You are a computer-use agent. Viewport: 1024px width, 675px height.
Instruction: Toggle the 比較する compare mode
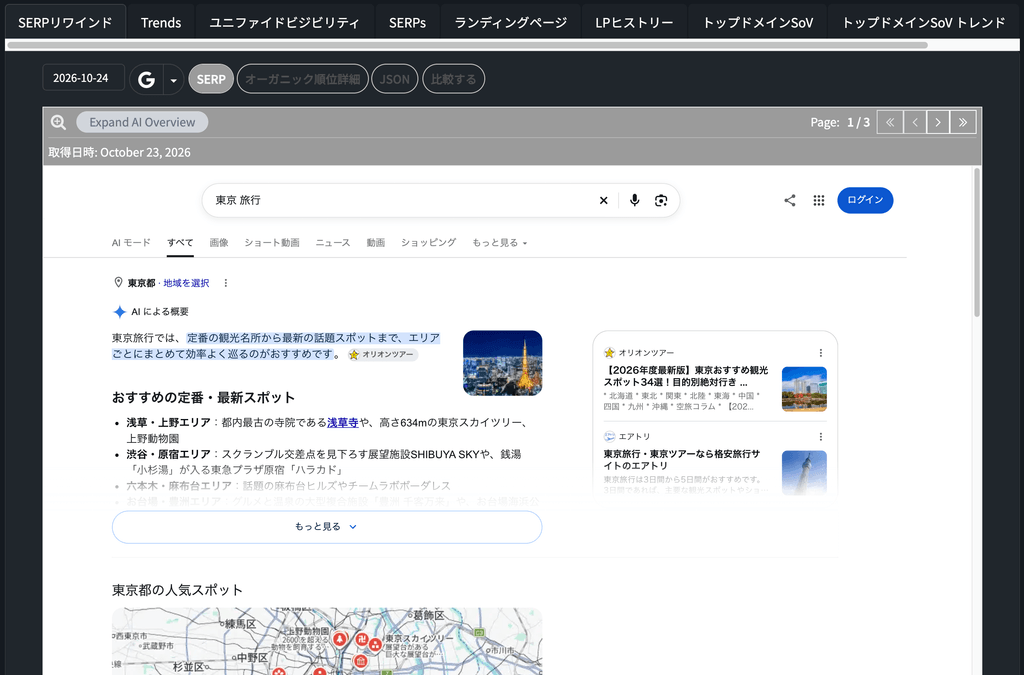(x=453, y=79)
